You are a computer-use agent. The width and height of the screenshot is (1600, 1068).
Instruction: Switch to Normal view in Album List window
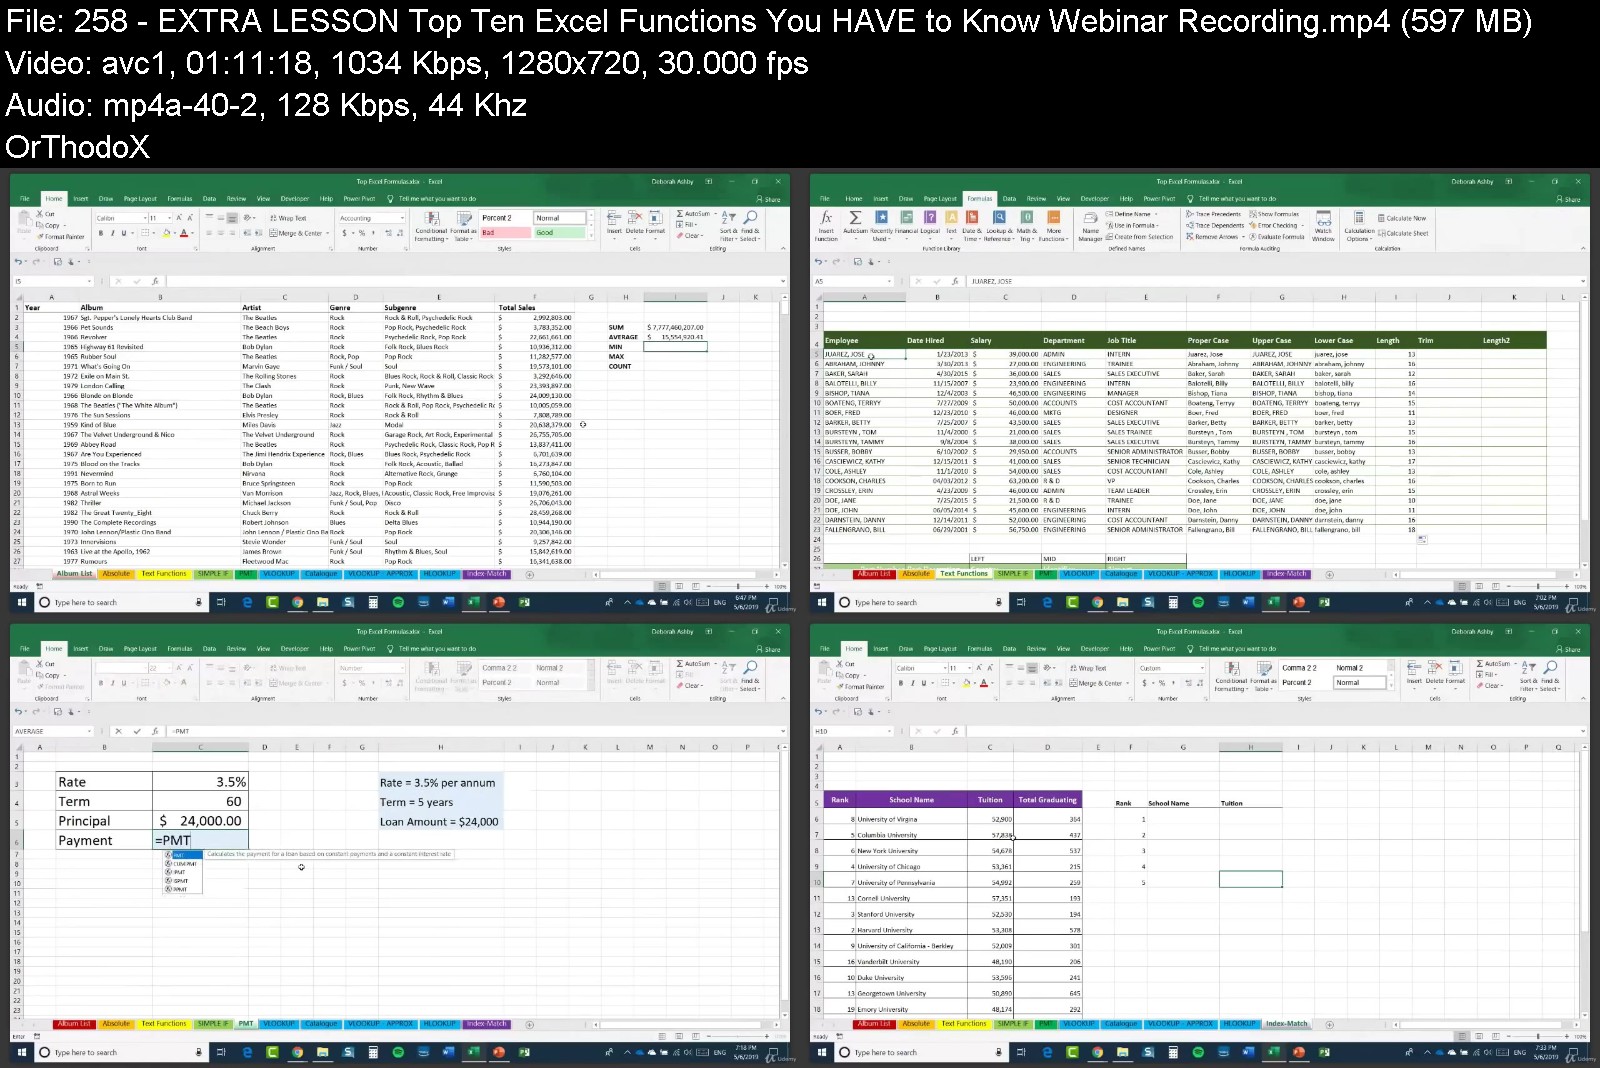[661, 586]
